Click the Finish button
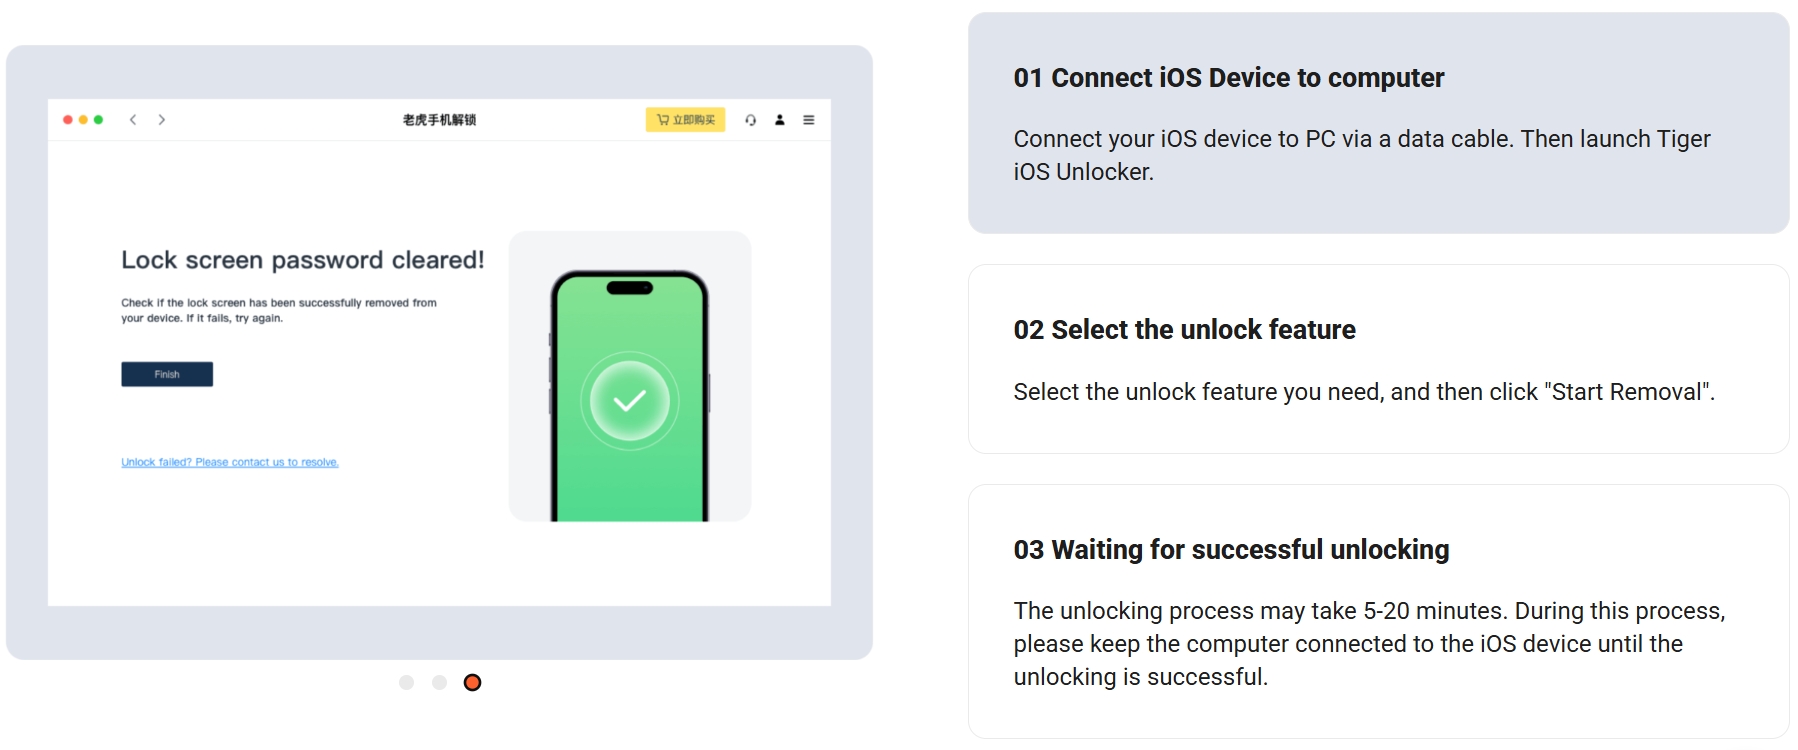1798x750 pixels. 167,374
